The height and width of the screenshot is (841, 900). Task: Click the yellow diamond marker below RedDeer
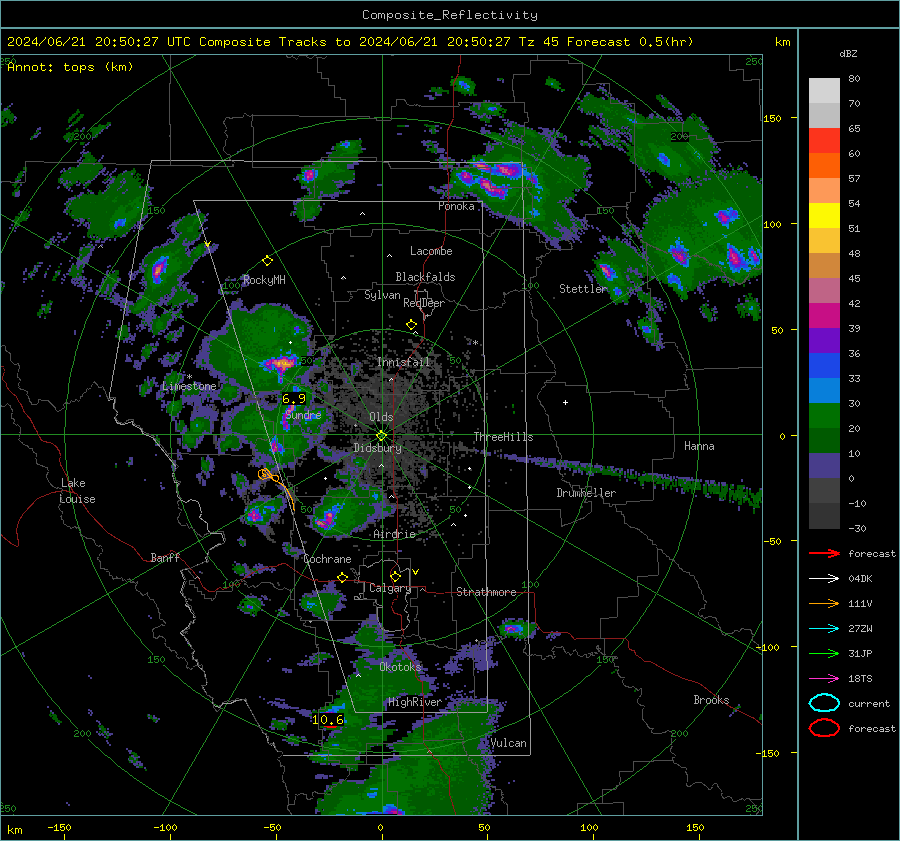pyautogui.click(x=411, y=325)
